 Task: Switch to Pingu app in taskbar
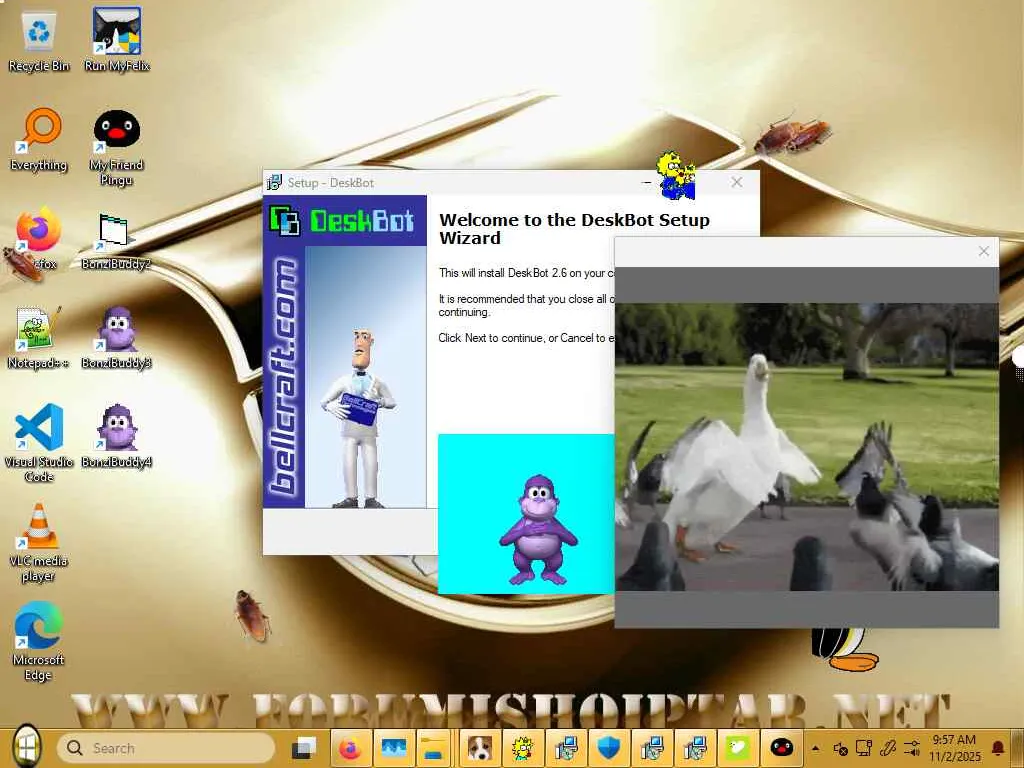tap(781, 748)
